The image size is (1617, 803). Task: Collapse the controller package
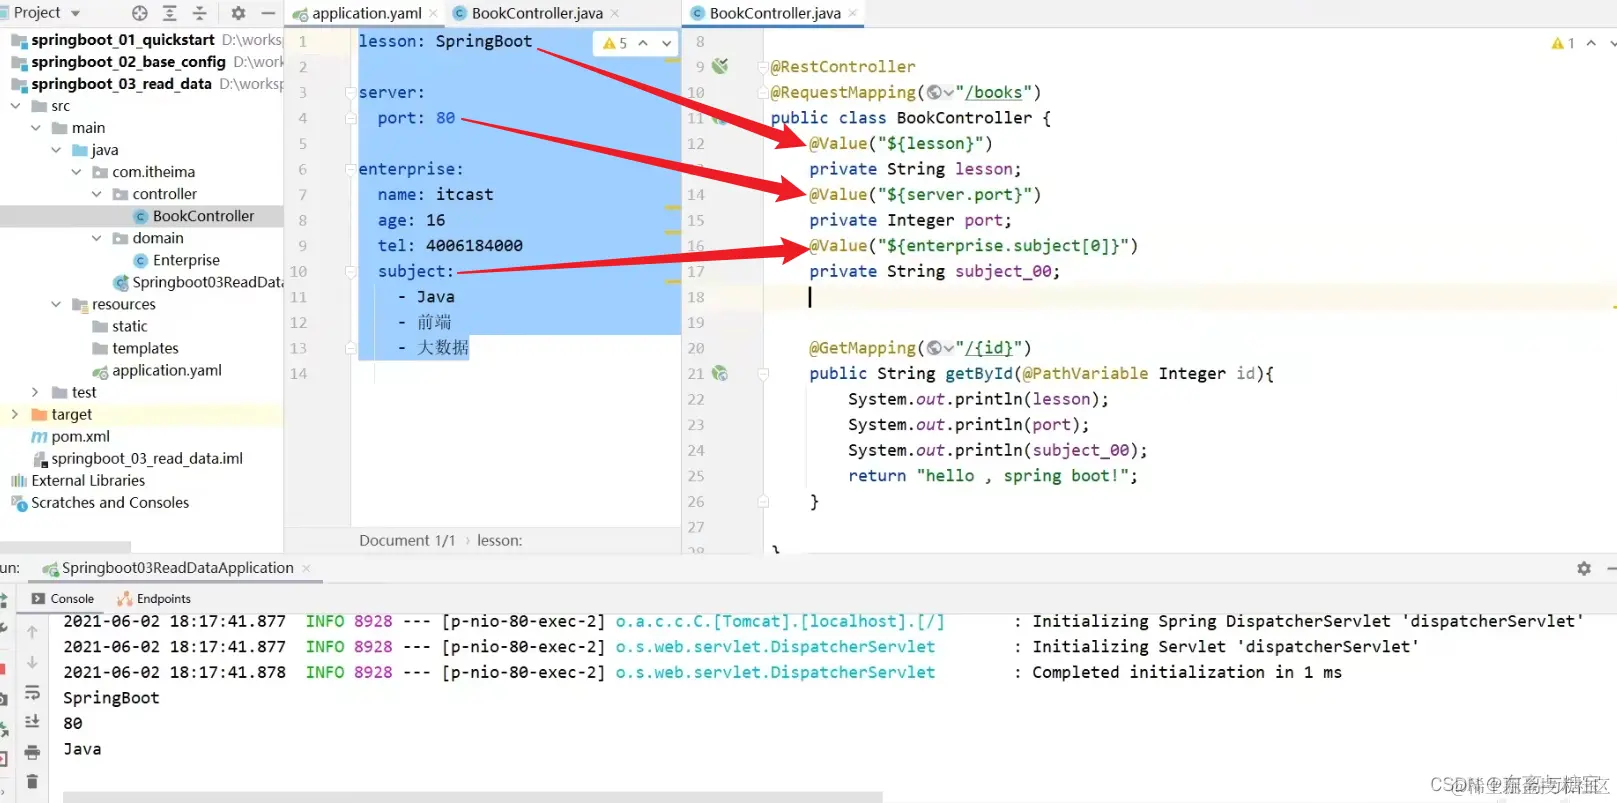tap(97, 194)
